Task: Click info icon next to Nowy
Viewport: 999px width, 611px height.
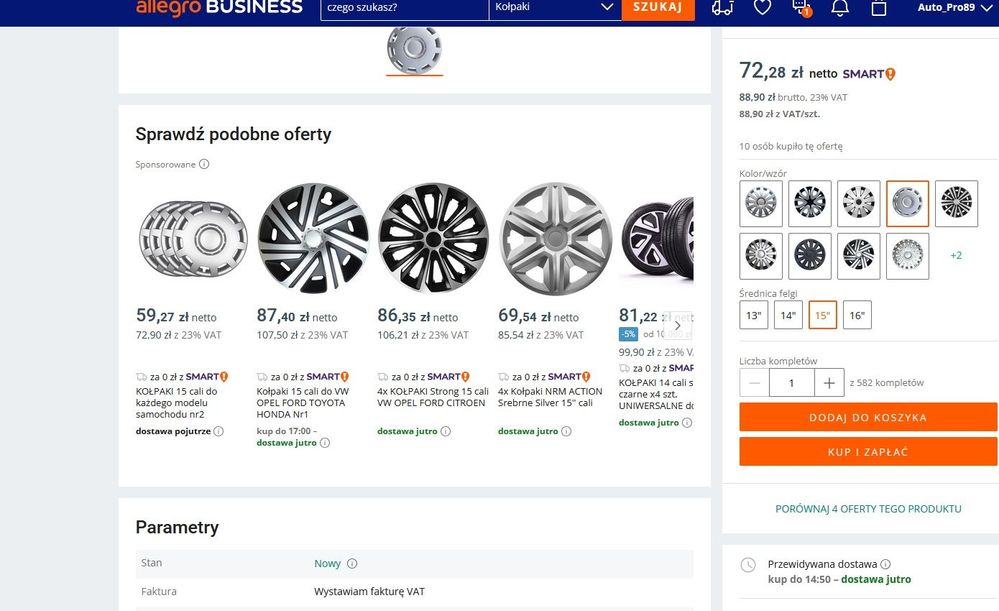Action: (352, 564)
